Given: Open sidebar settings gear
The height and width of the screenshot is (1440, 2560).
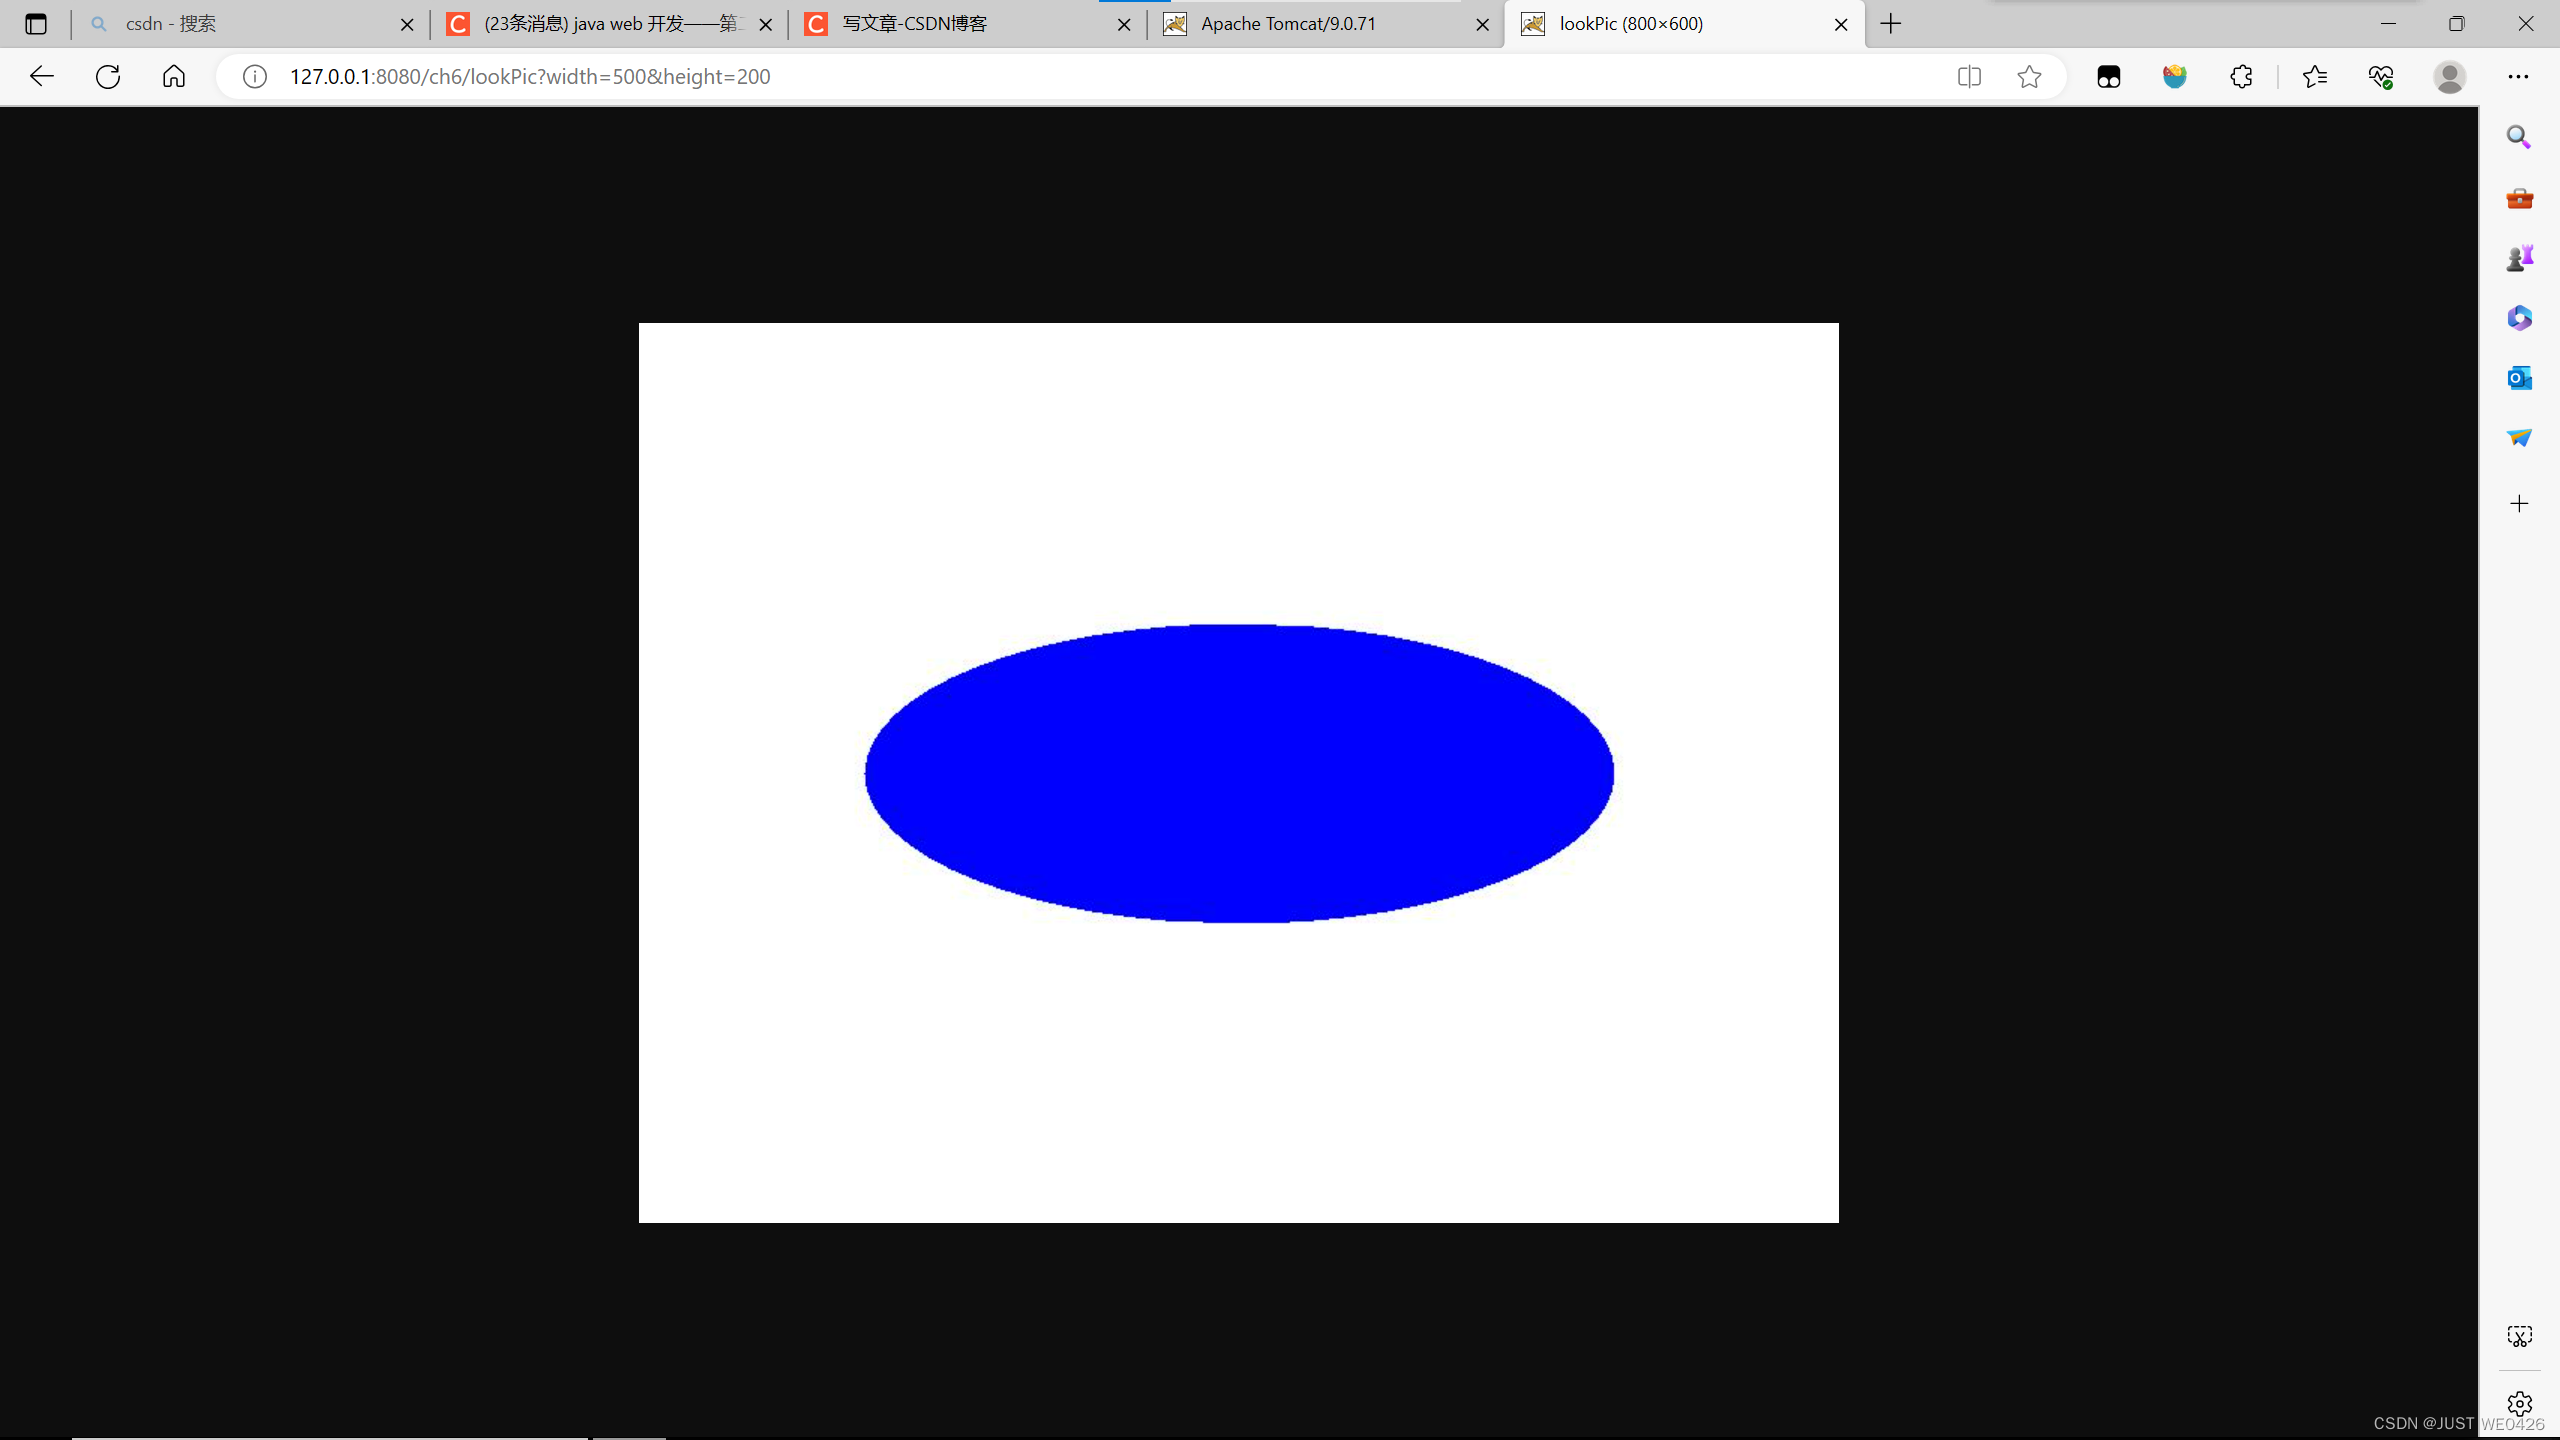Looking at the screenshot, I should click(x=2519, y=1403).
